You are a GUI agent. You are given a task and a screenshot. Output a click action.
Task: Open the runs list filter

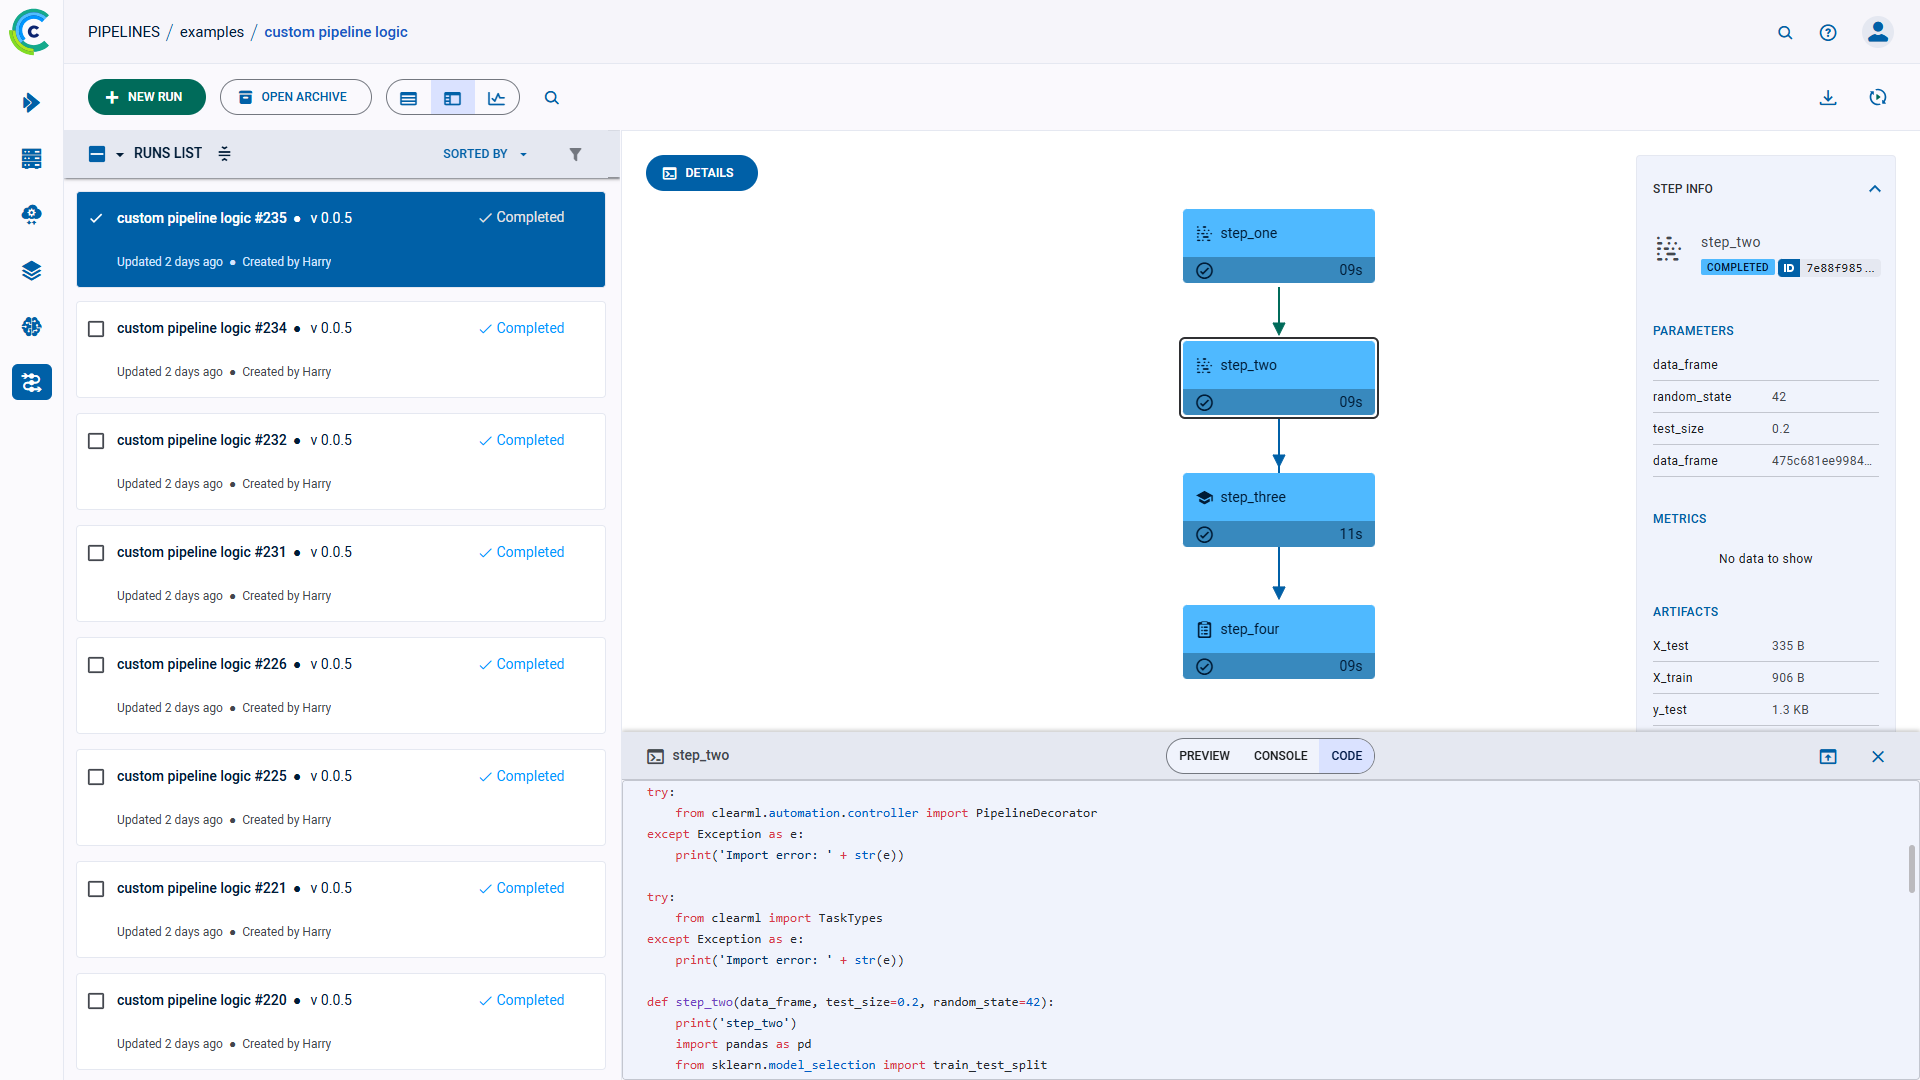(x=576, y=154)
